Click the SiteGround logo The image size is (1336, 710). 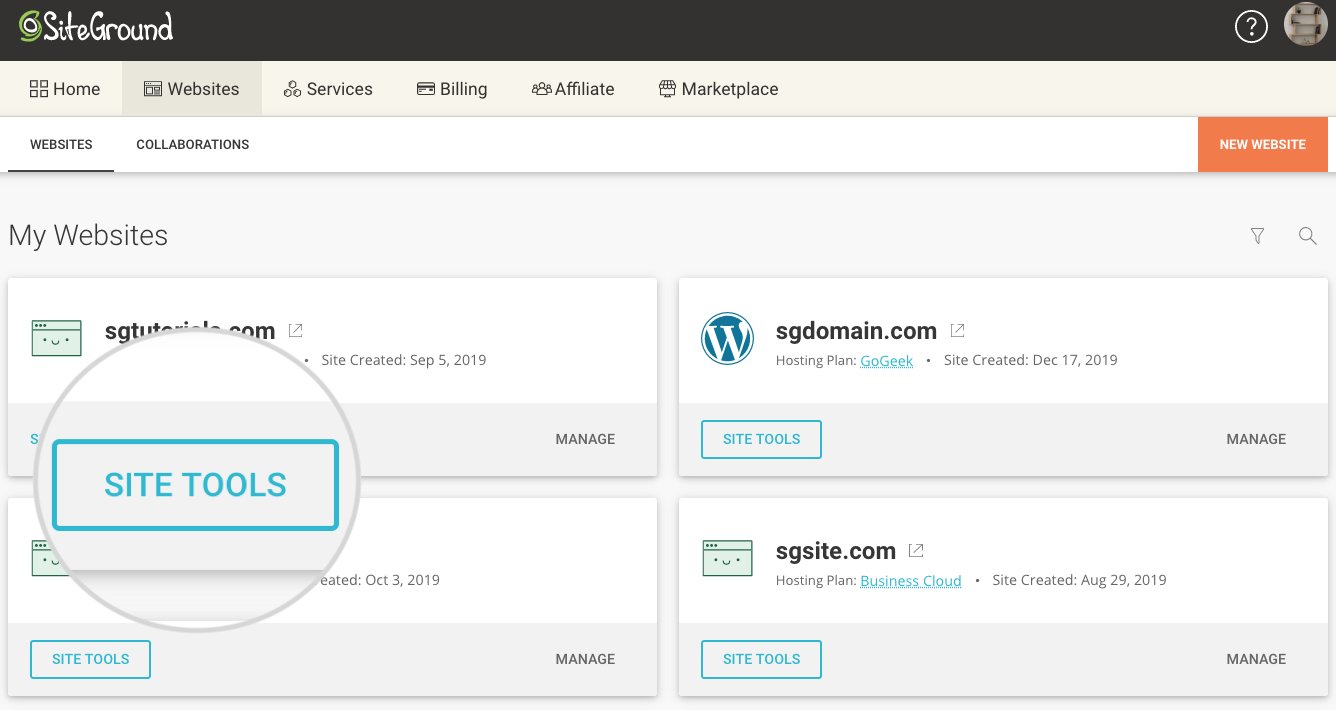(96, 26)
